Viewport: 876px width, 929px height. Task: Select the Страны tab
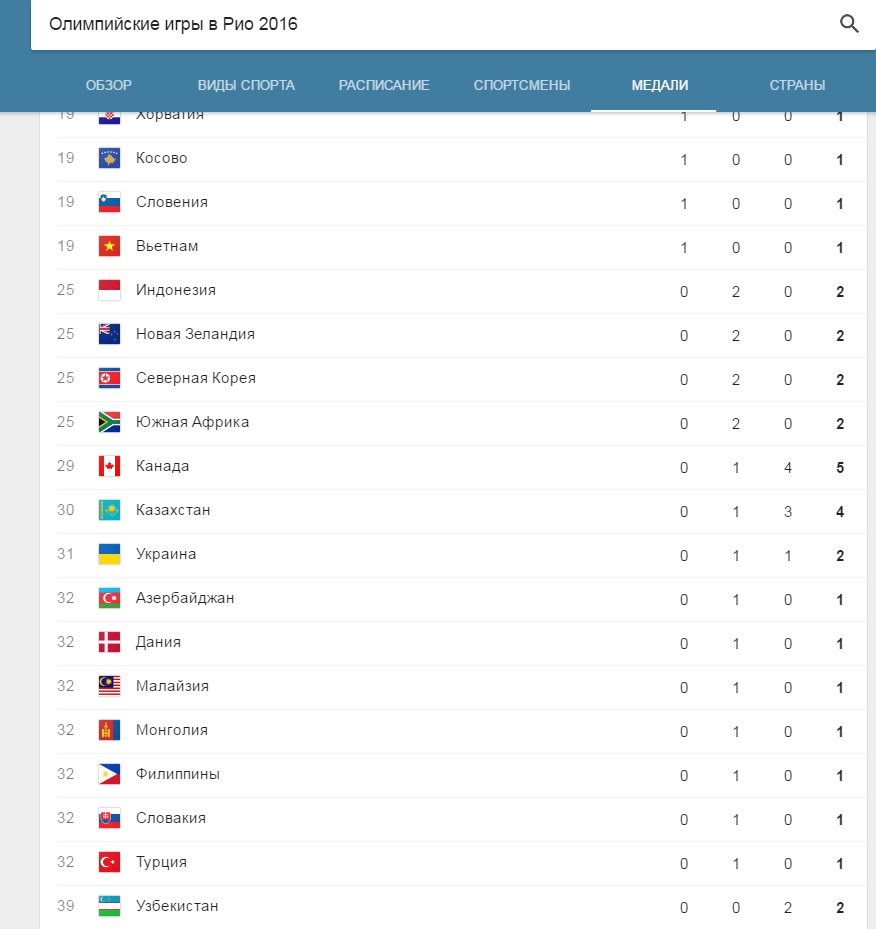pos(797,85)
